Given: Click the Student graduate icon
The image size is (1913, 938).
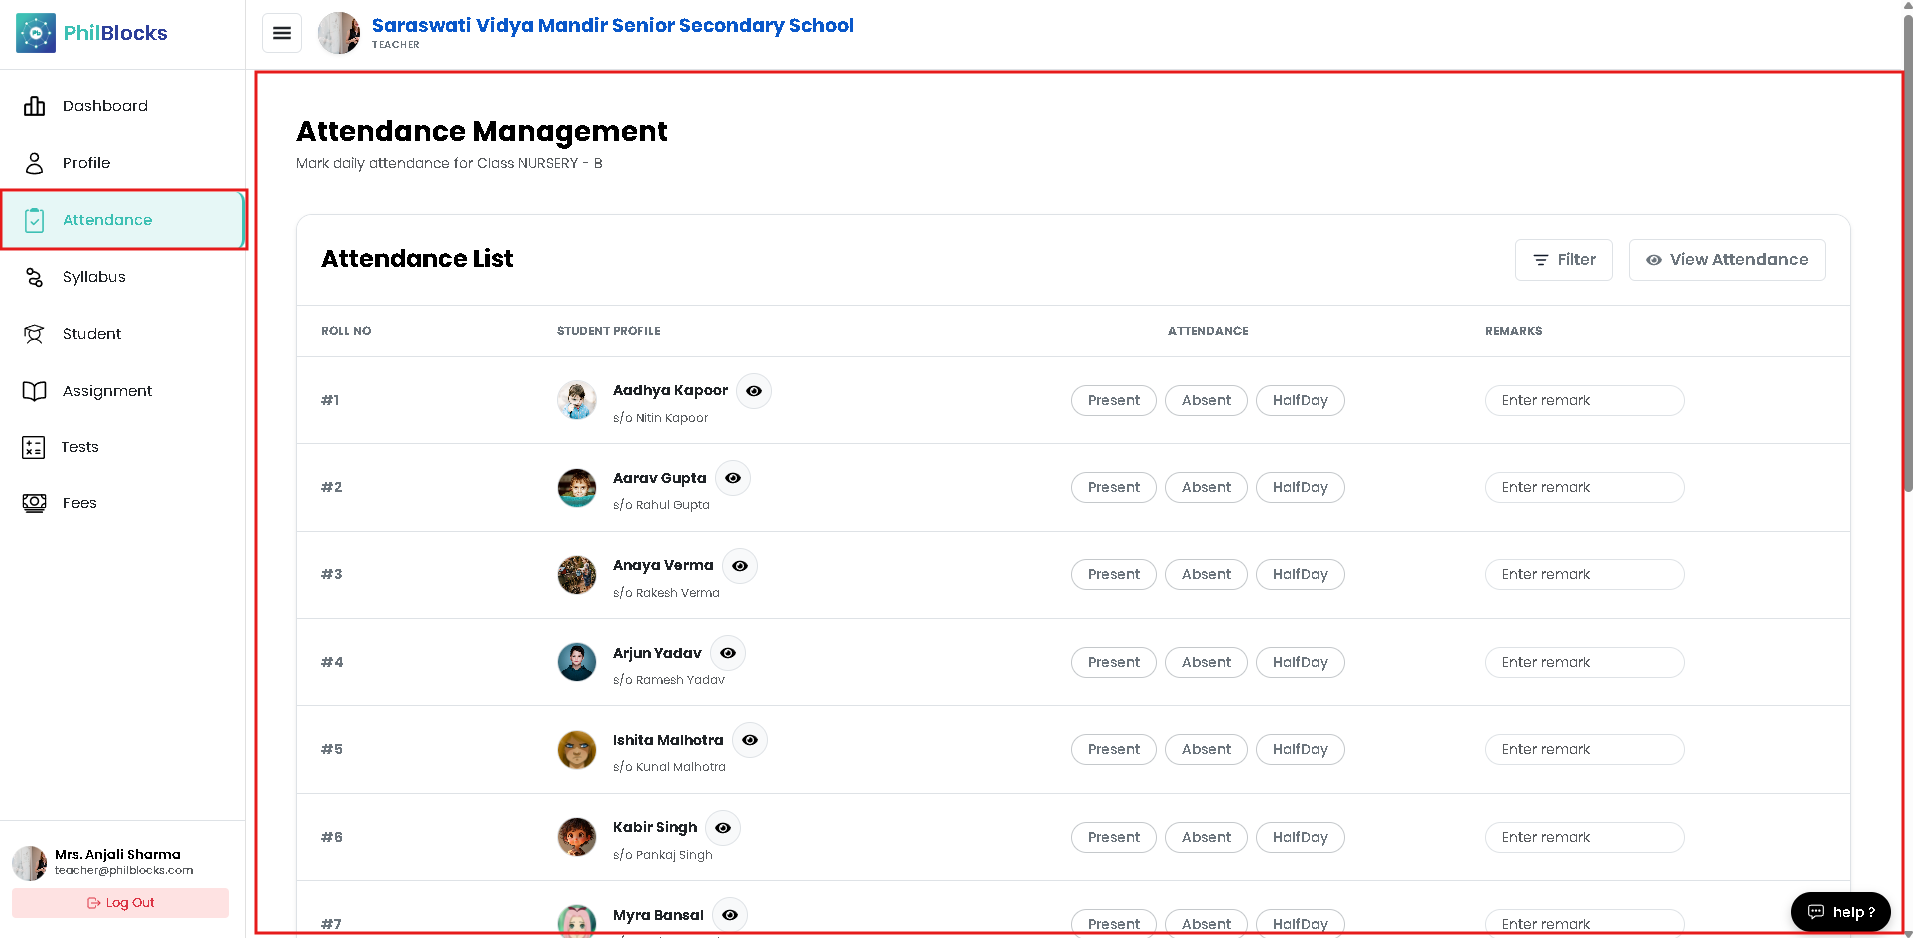Looking at the screenshot, I should [35, 334].
